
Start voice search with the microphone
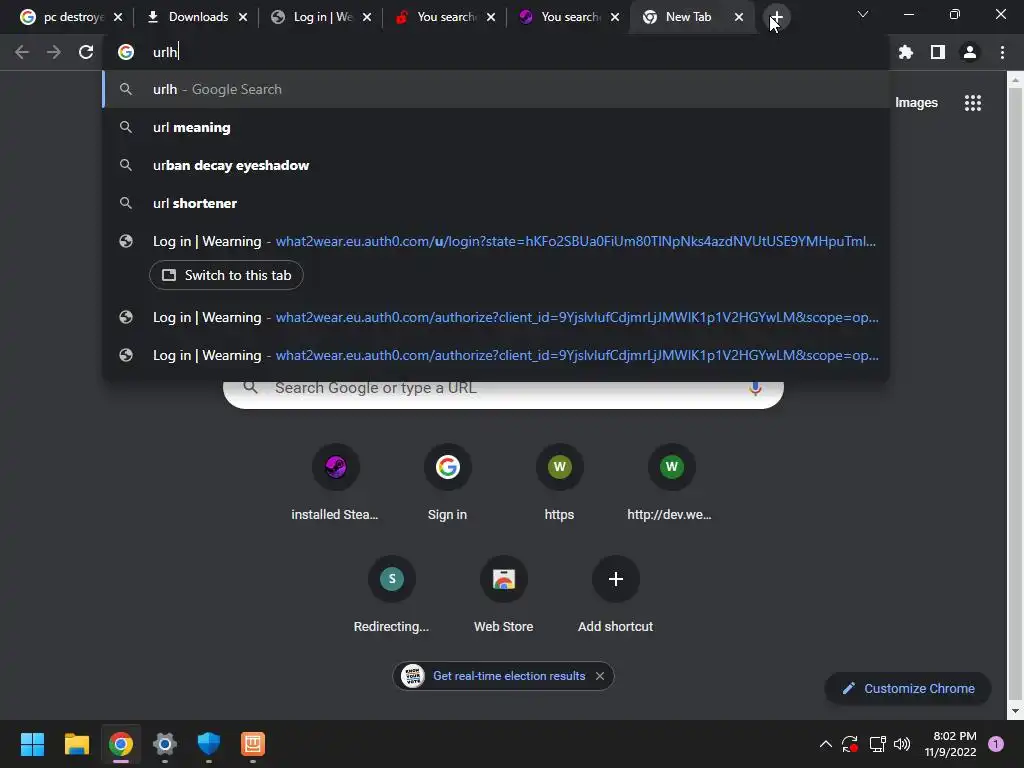[x=755, y=389]
